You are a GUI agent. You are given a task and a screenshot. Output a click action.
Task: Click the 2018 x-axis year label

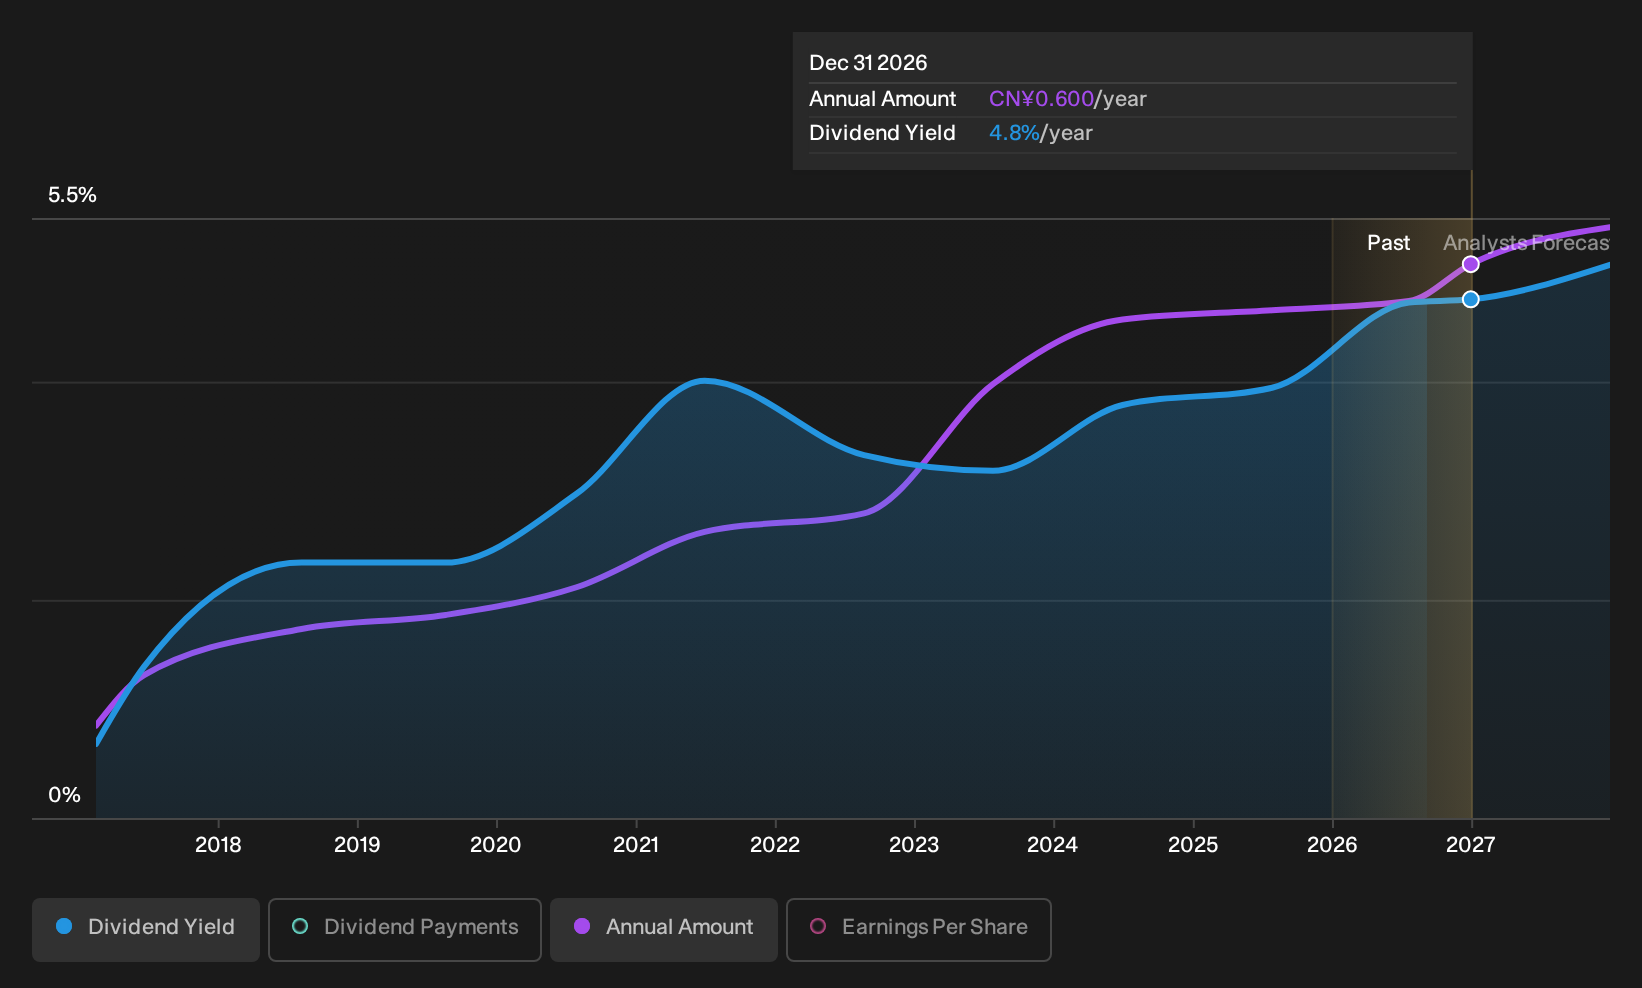(x=218, y=845)
